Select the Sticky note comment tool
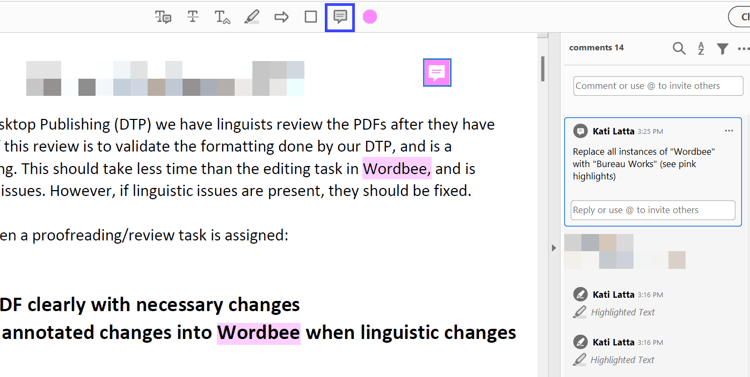Viewport: 750px width, 377px height. click(x=340, y=17)
